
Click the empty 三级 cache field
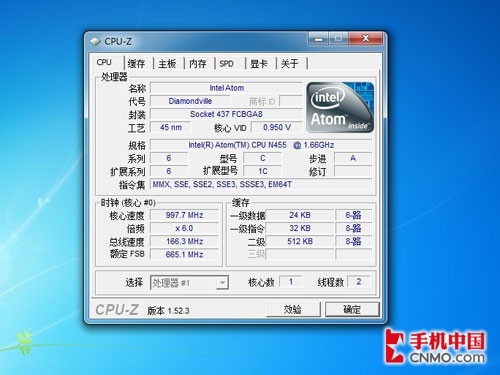coord(300,254)
